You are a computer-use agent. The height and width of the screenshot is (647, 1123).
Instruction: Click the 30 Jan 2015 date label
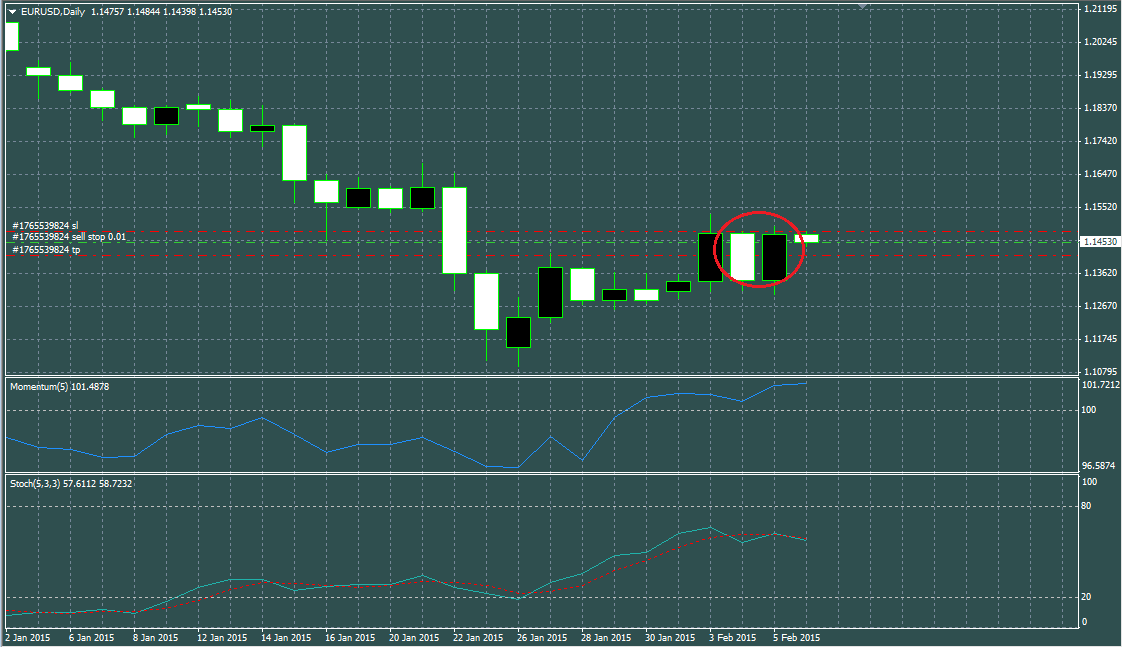point(670,637)
